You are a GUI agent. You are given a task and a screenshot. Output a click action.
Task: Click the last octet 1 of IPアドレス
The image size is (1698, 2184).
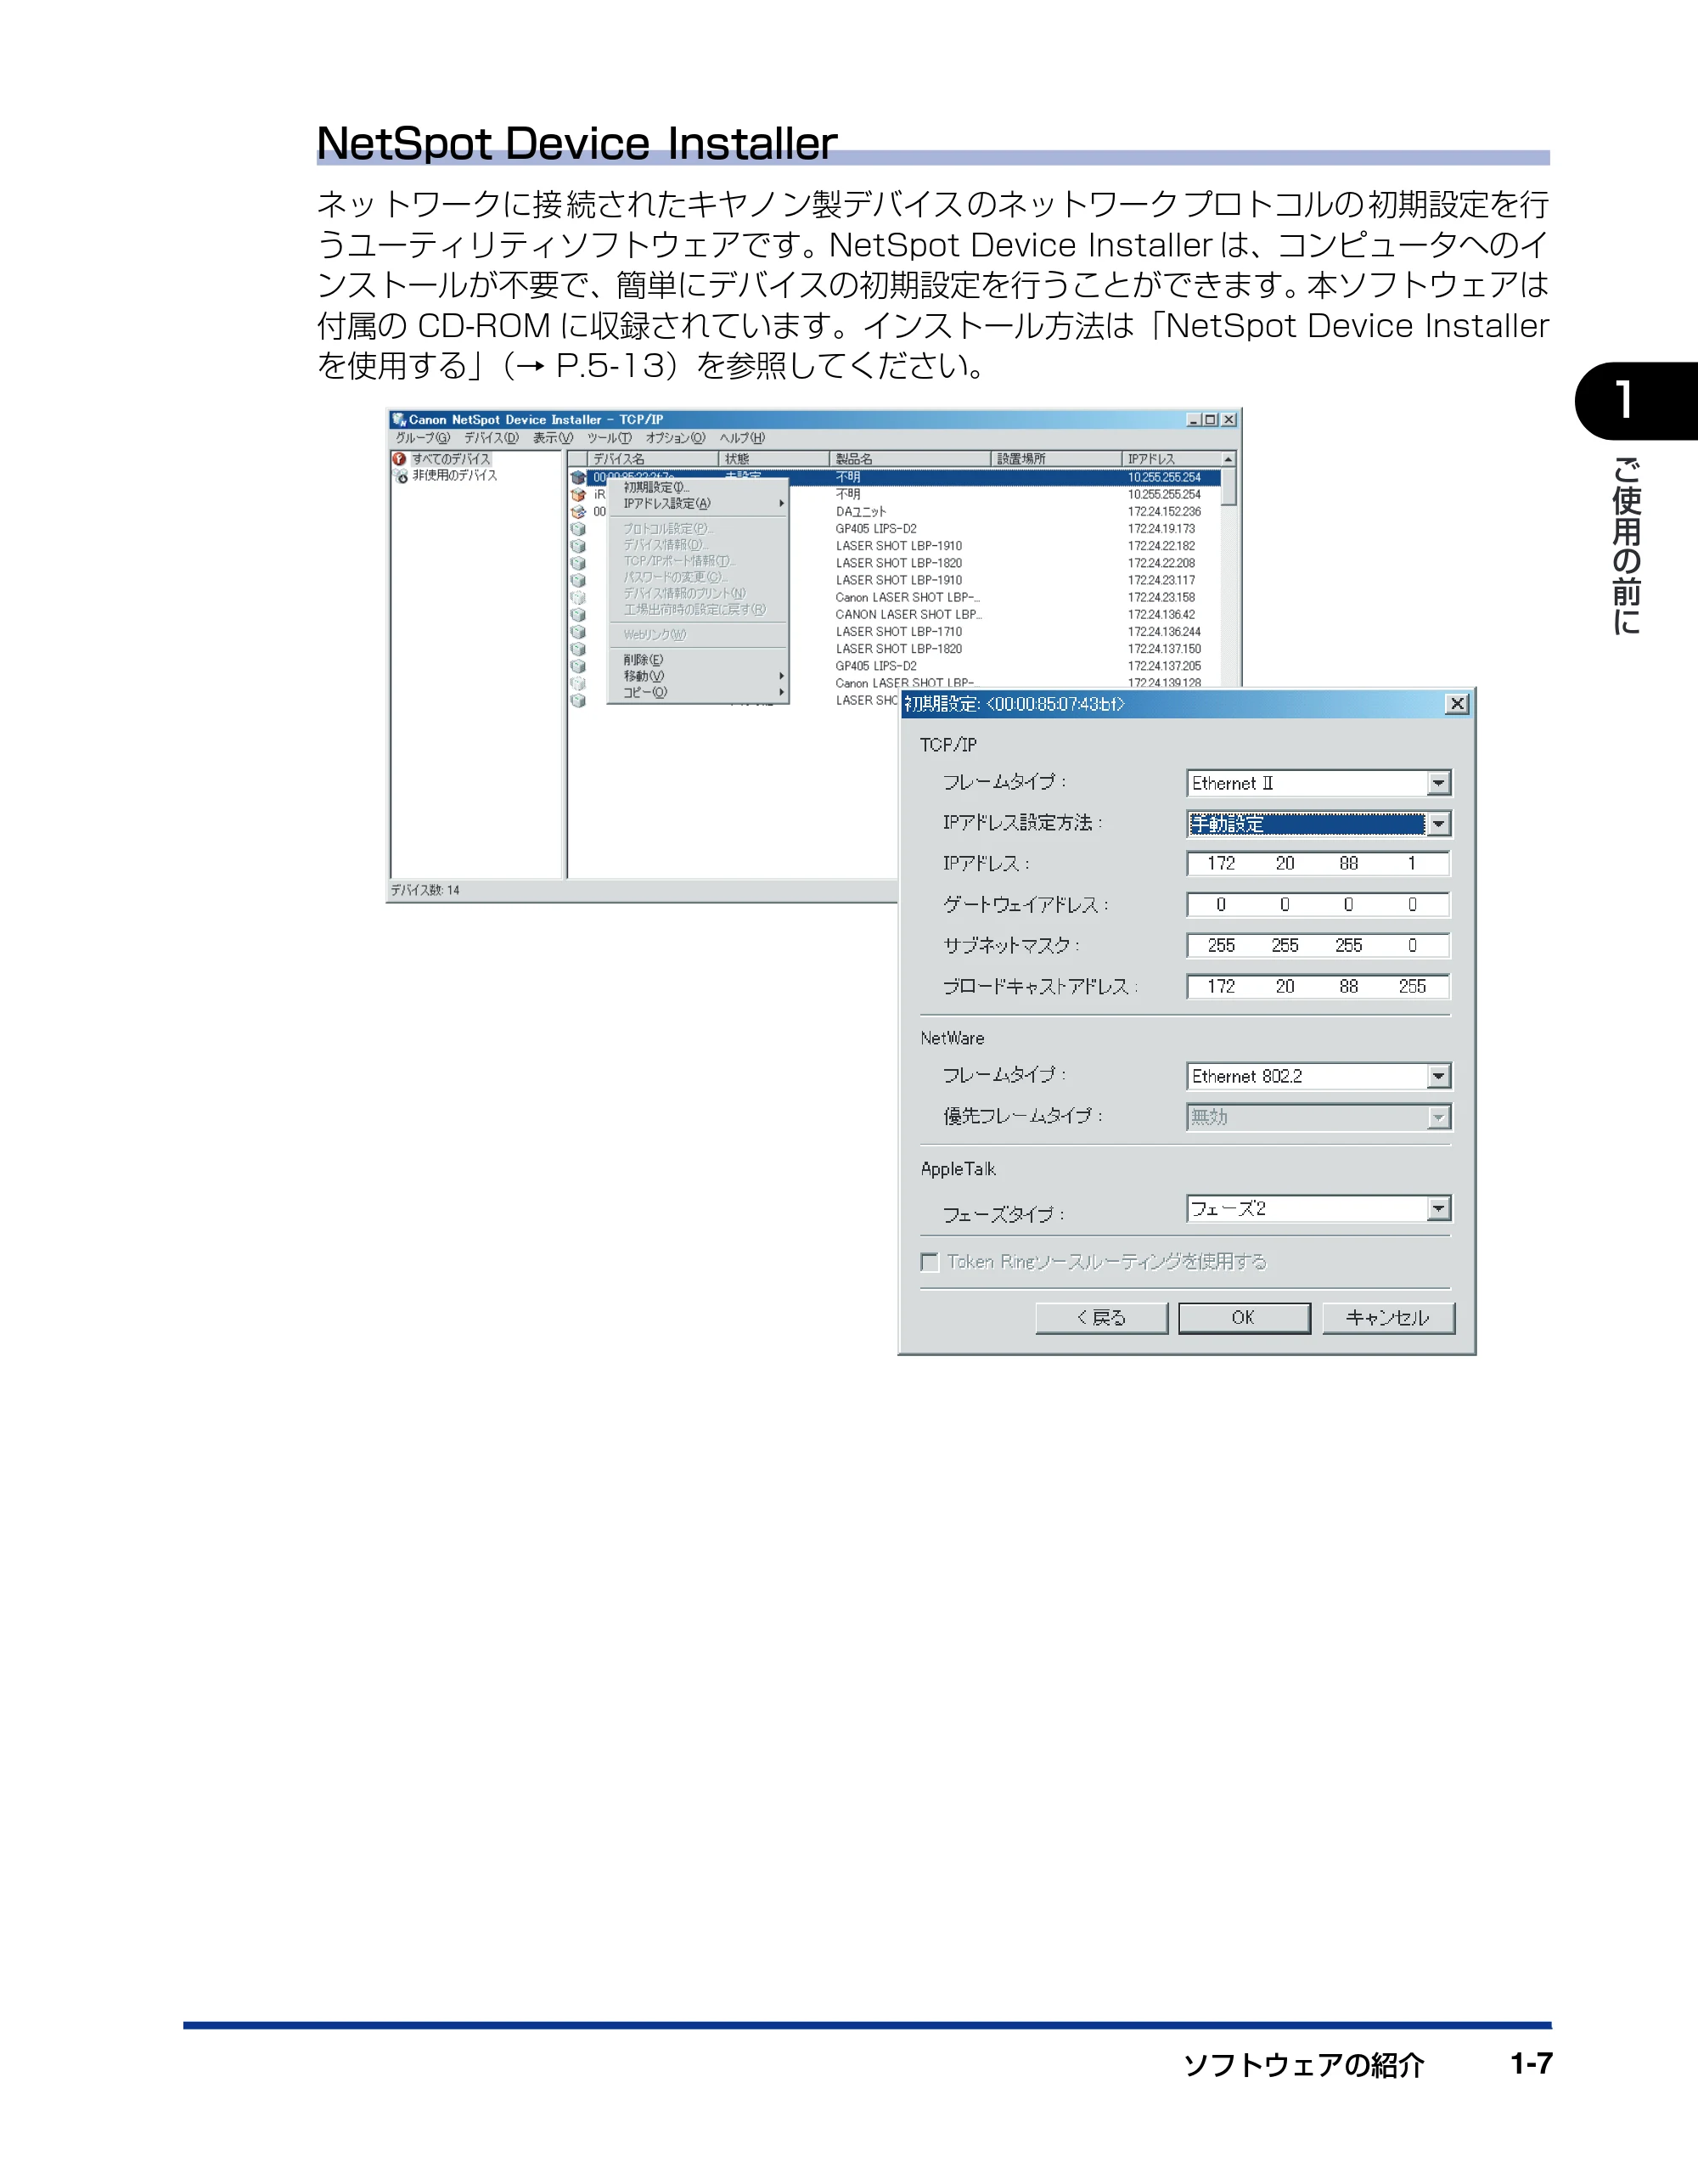(x=1412, y=863)
